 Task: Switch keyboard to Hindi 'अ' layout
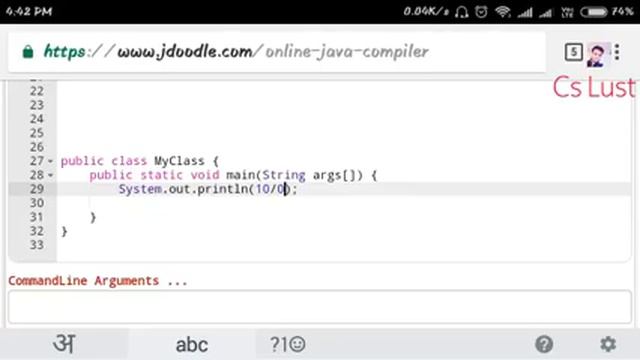pos(64,344)
